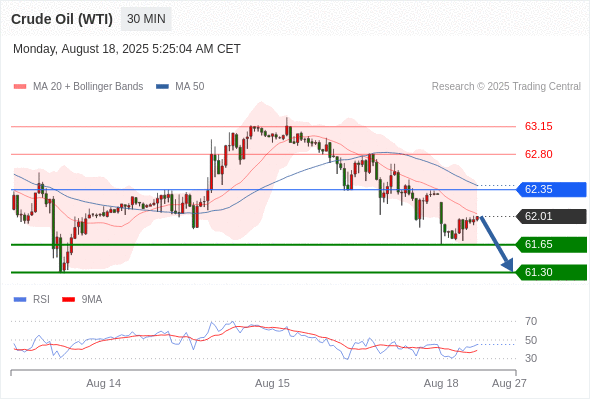Toggle the 9MA legend label
This screenshot has height=400, width=590.
click(x=92, y=300)
